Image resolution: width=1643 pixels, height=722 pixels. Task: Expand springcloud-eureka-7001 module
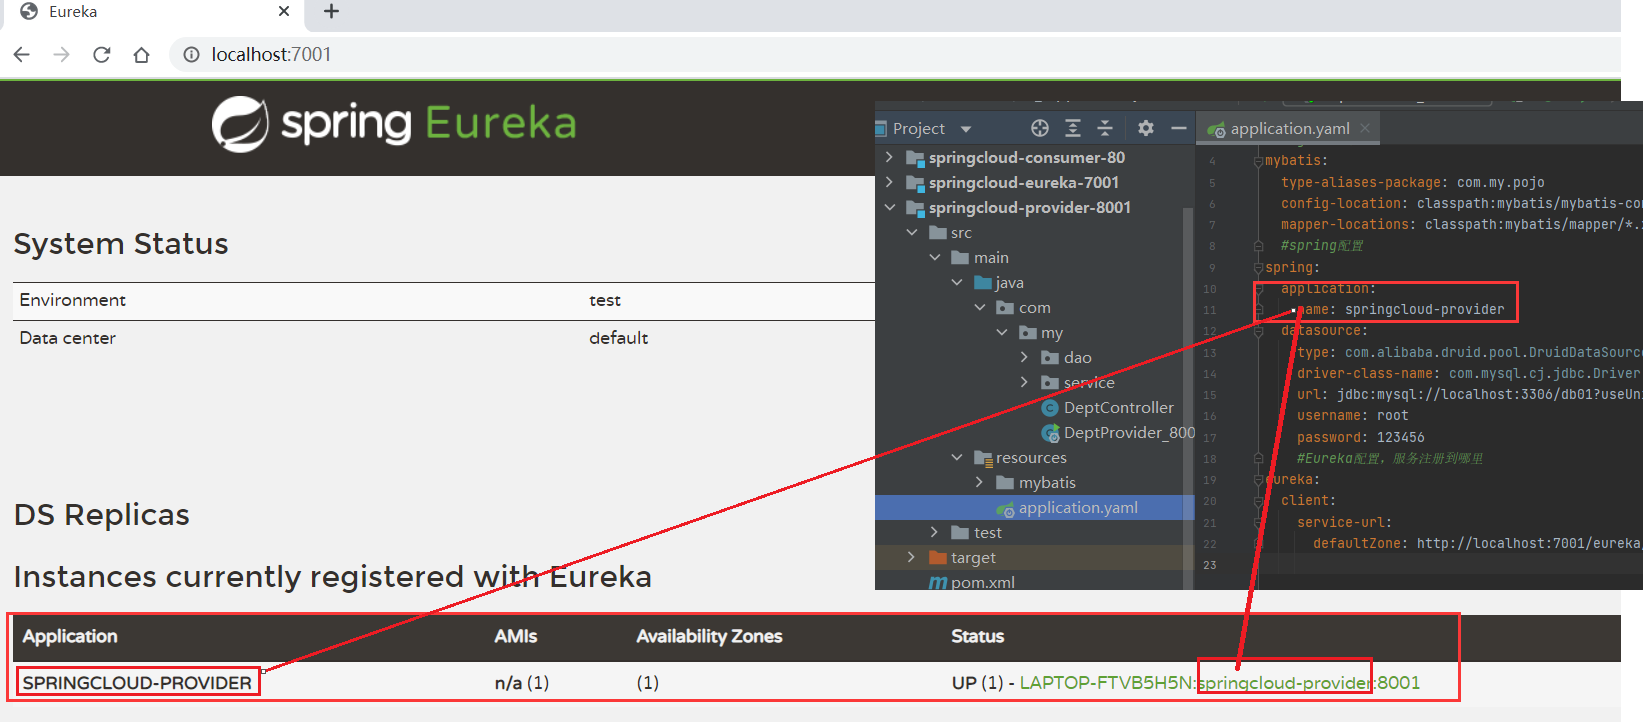click(x=889, y=182)
